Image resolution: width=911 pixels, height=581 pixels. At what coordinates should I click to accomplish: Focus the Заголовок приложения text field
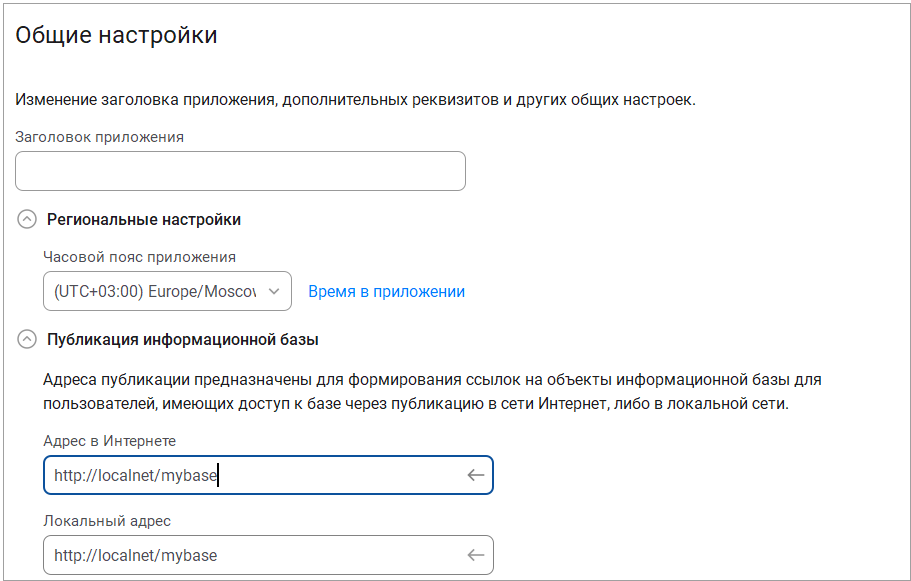click(241, 171)
